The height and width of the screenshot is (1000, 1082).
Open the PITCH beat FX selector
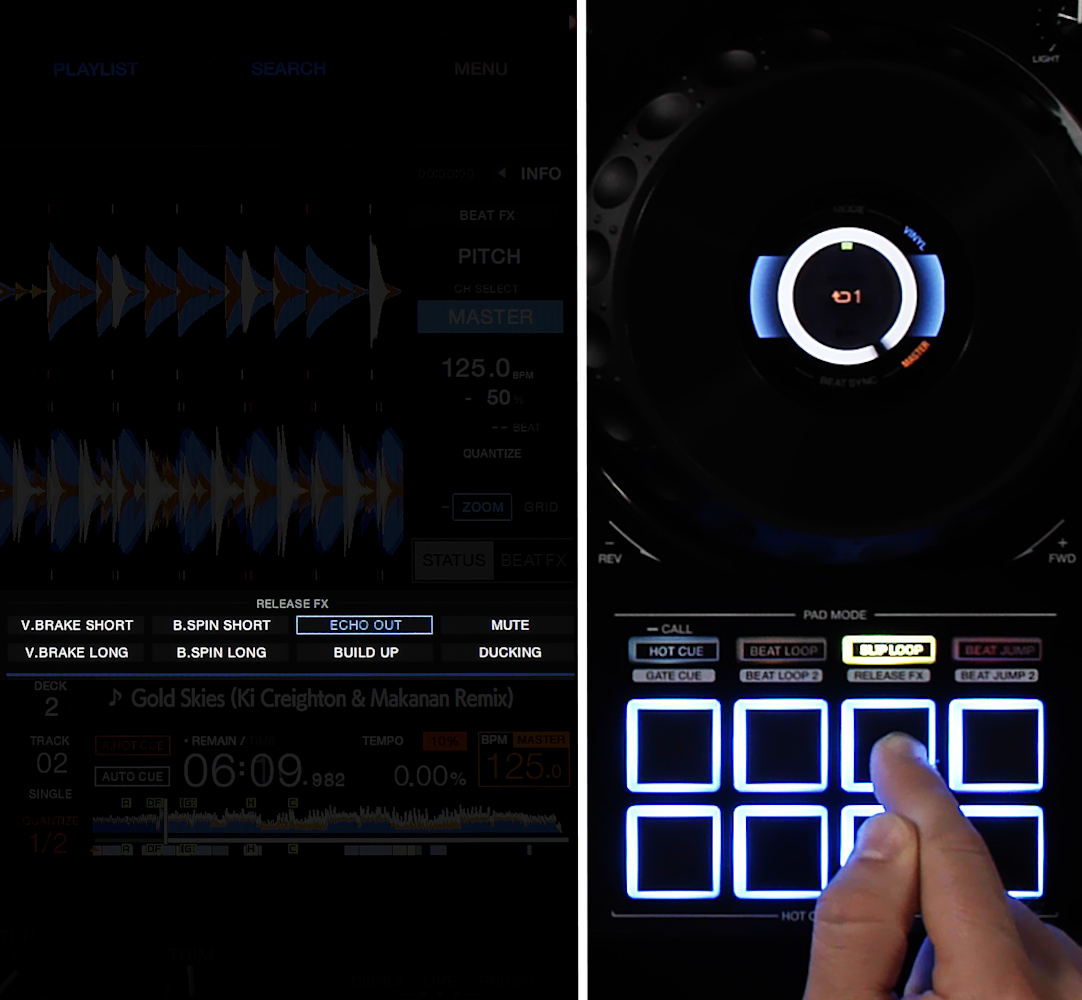(x=489, y=257)
